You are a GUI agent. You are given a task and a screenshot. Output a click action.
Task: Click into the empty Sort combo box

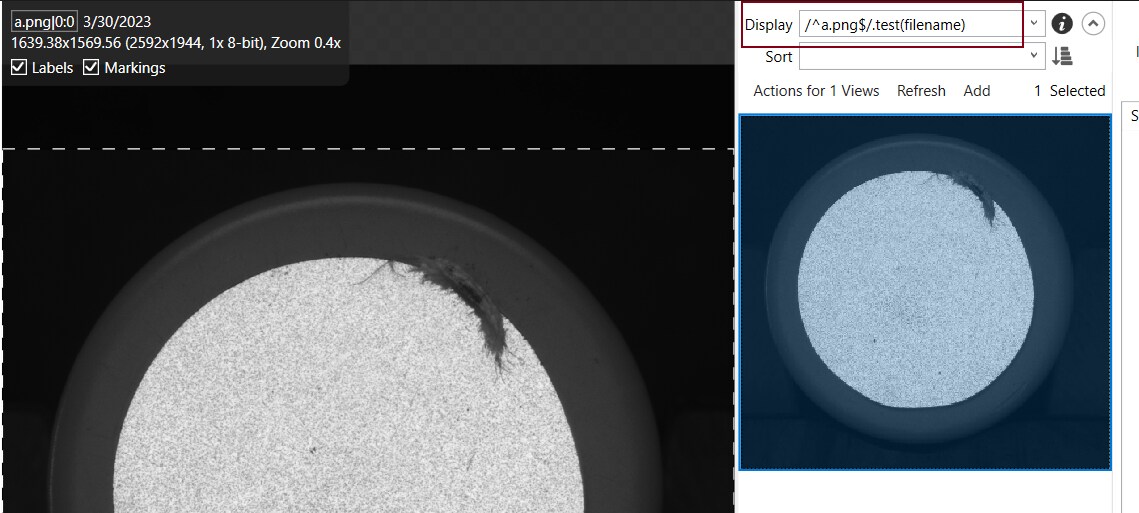[x=910, y=56]
